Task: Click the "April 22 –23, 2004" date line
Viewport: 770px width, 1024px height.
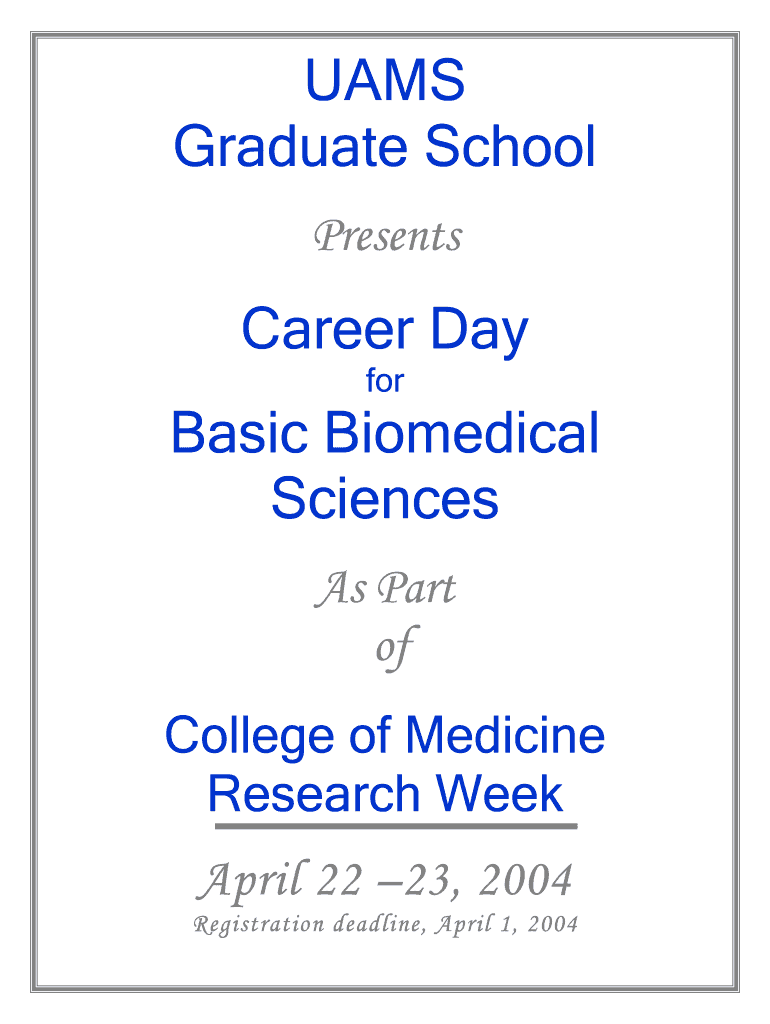Action: pyautogui.click(x=385, y=882)
